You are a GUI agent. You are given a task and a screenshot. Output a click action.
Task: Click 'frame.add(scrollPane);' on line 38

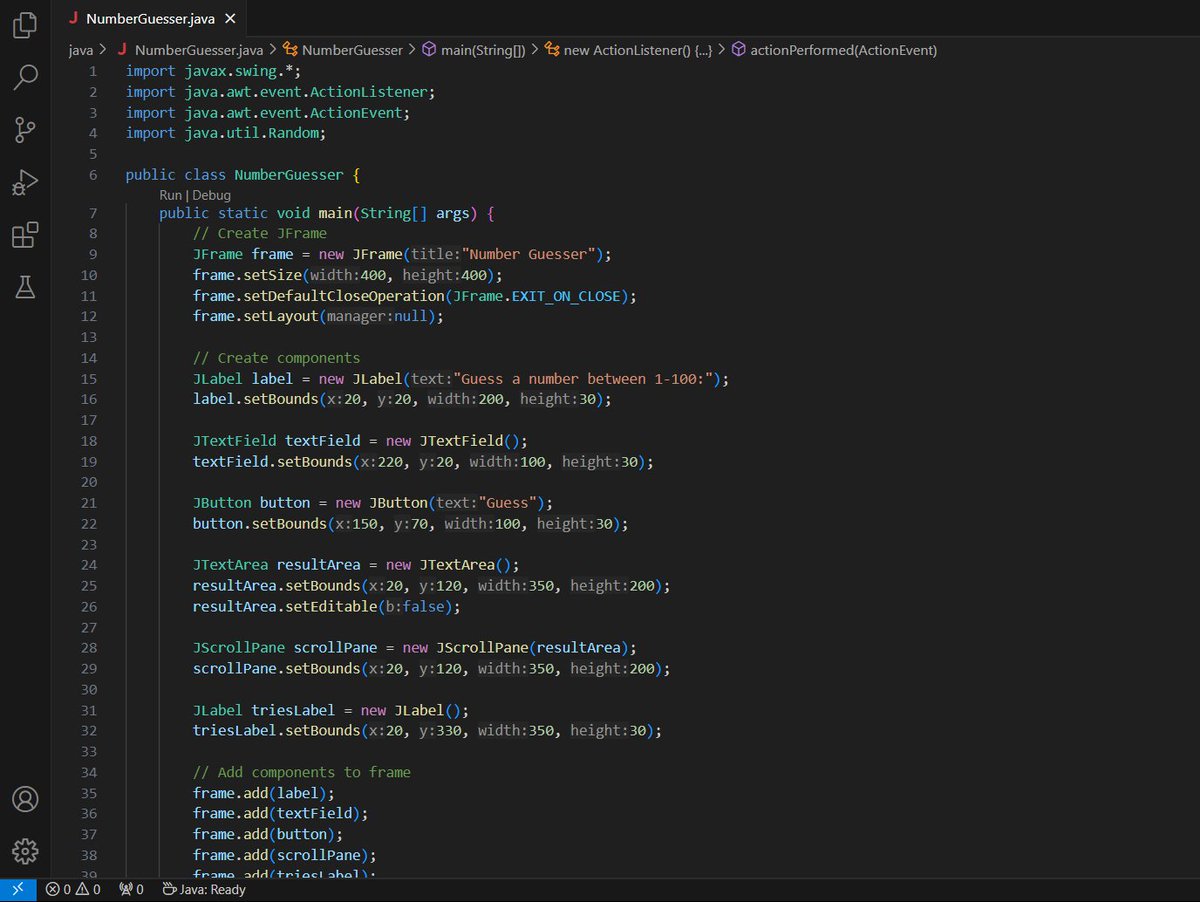click(x=285, y=855)
